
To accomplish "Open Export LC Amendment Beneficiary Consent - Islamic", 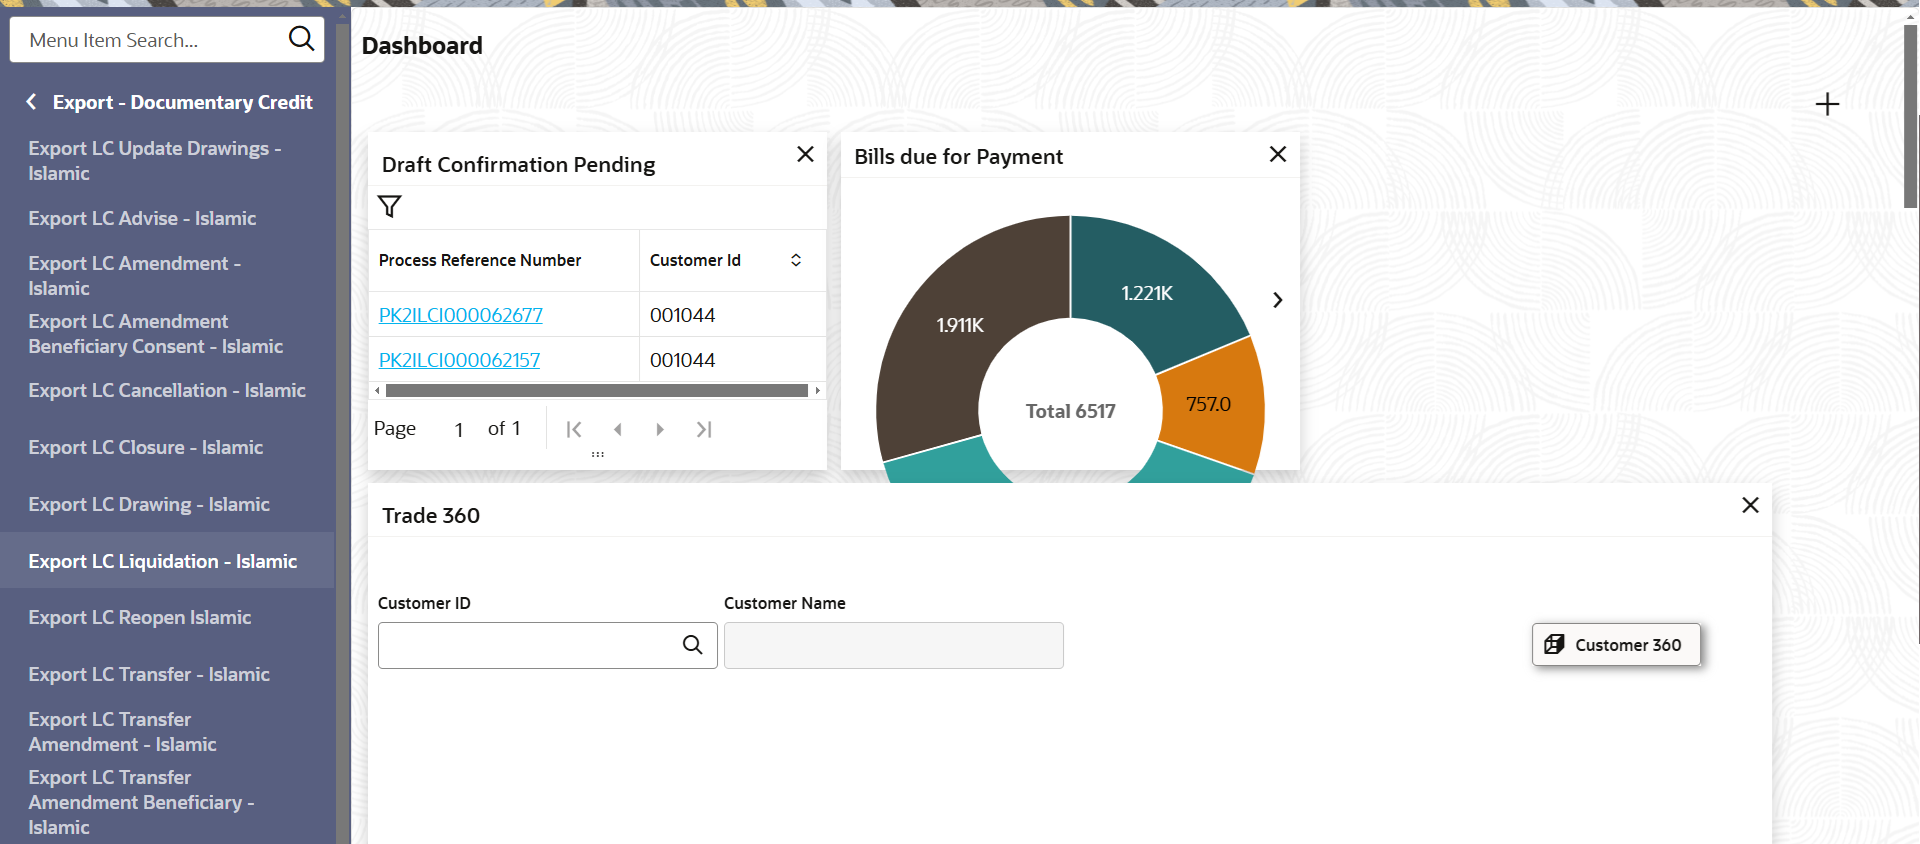I will pos(156,333).
